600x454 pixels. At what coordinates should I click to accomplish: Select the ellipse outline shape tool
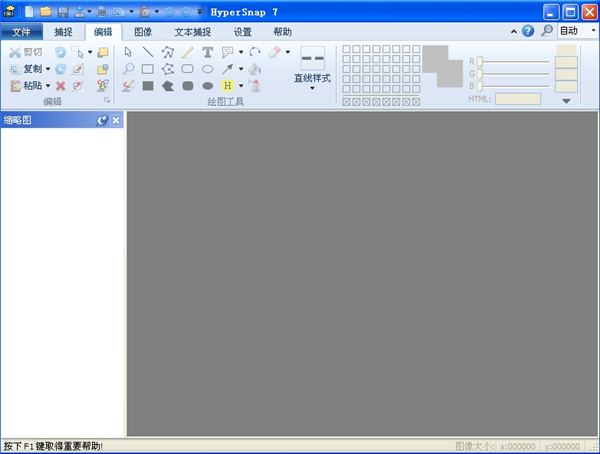pos(208,69)
